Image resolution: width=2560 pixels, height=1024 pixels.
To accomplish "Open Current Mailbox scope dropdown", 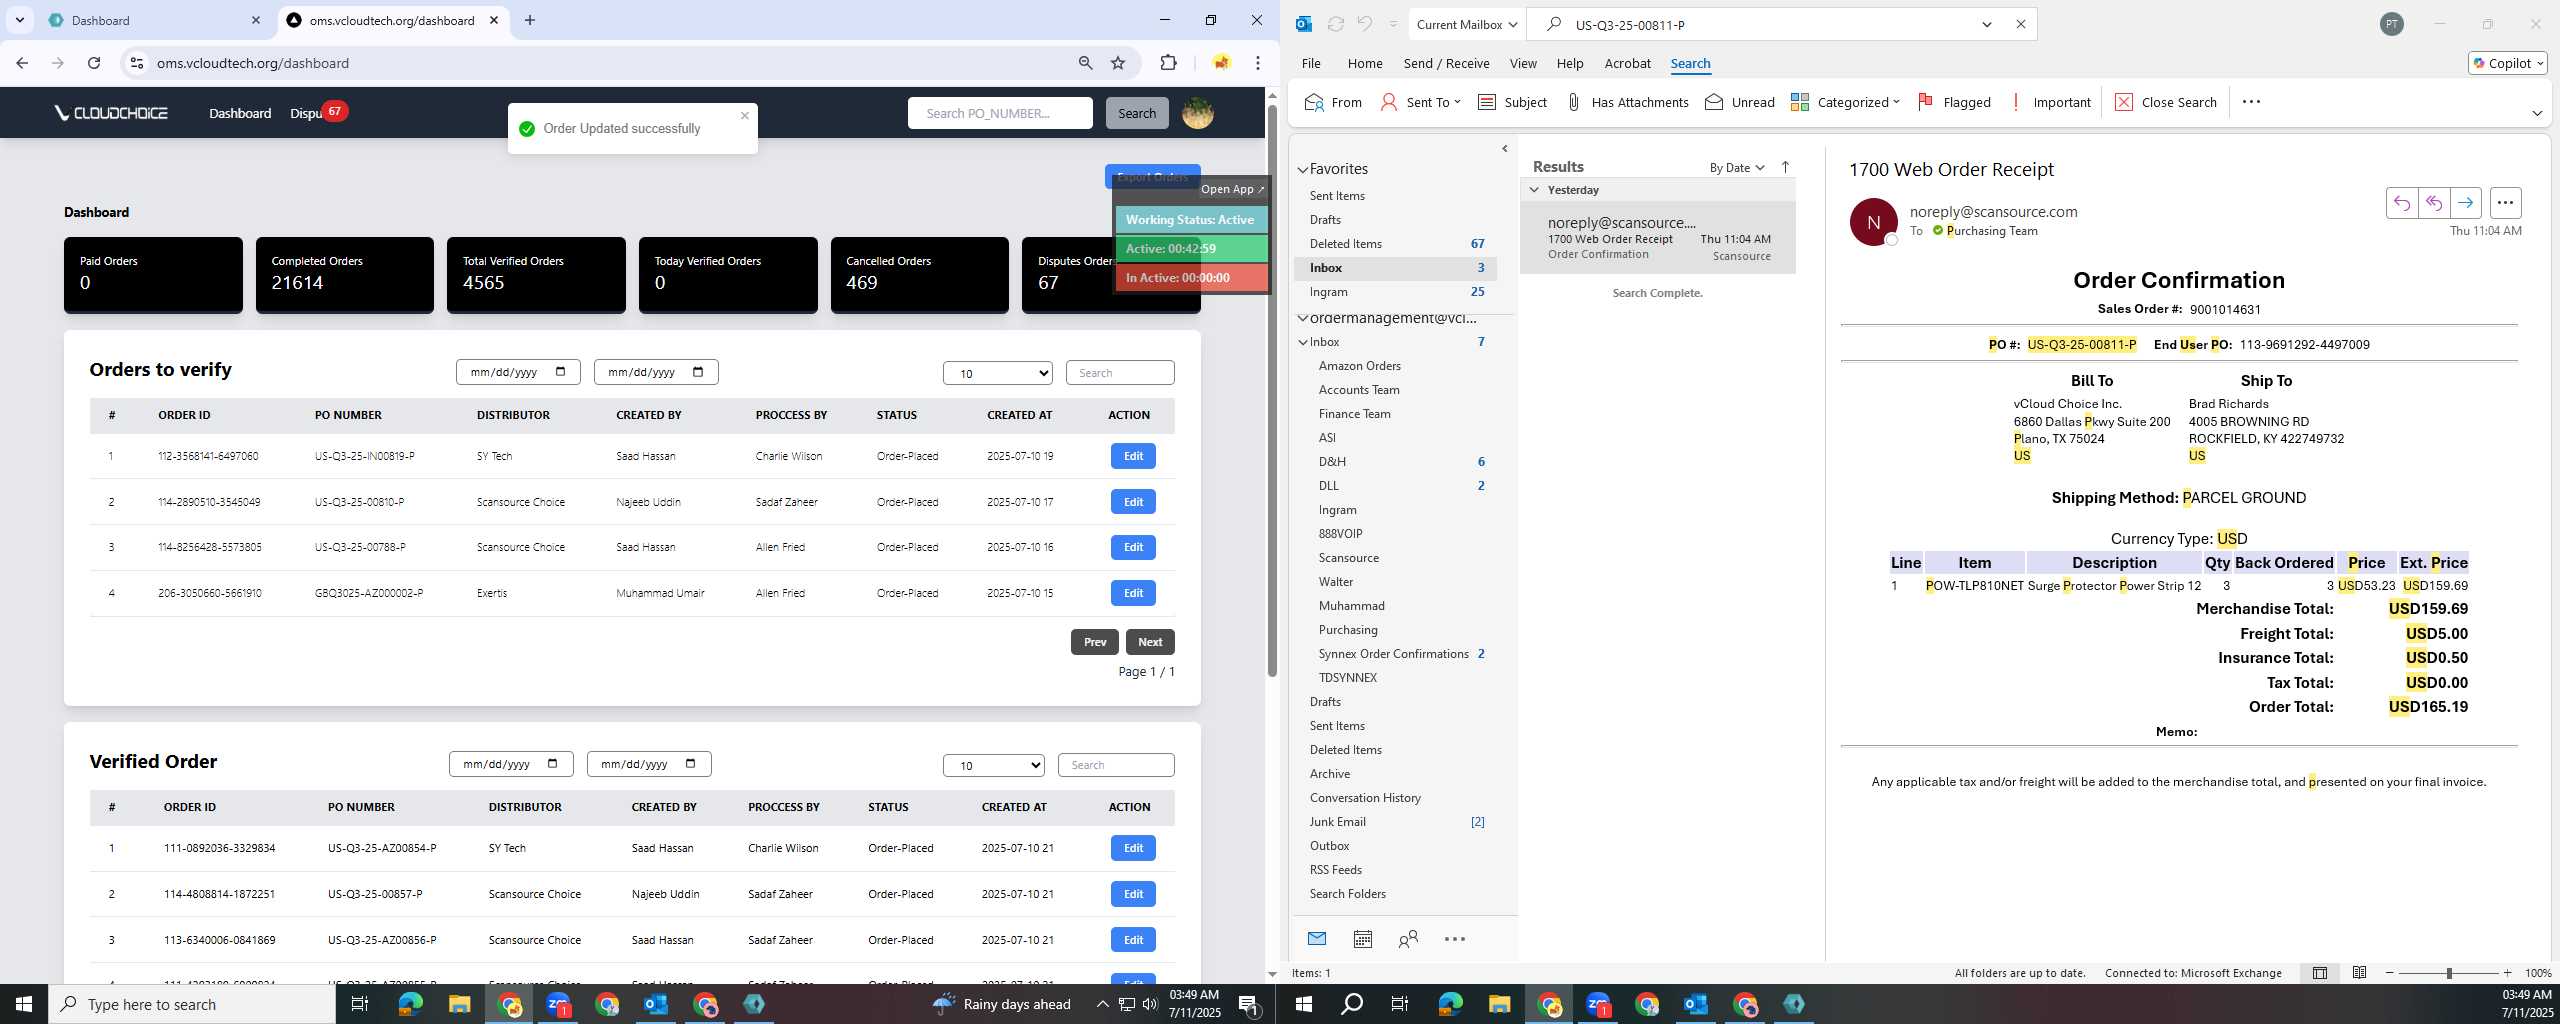I will 1467,24.
